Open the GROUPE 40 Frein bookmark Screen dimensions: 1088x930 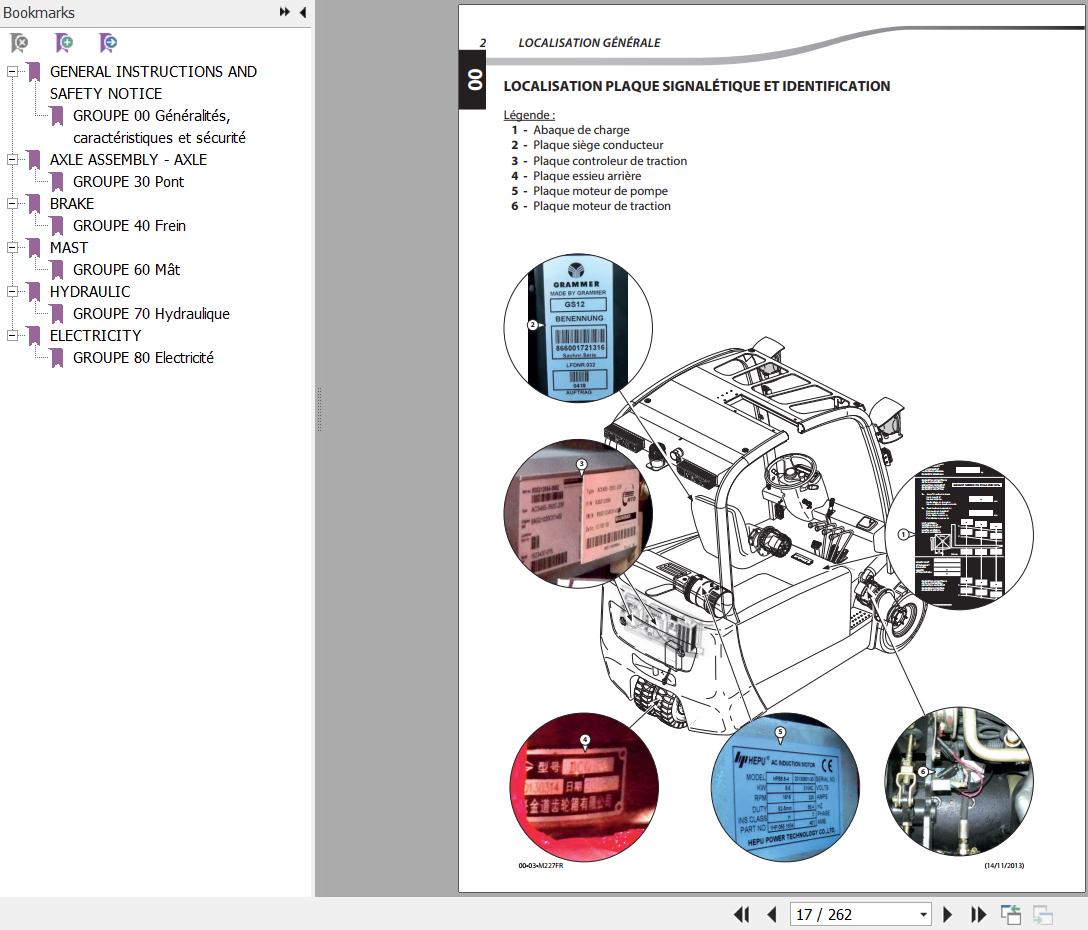tap(129, 226)
